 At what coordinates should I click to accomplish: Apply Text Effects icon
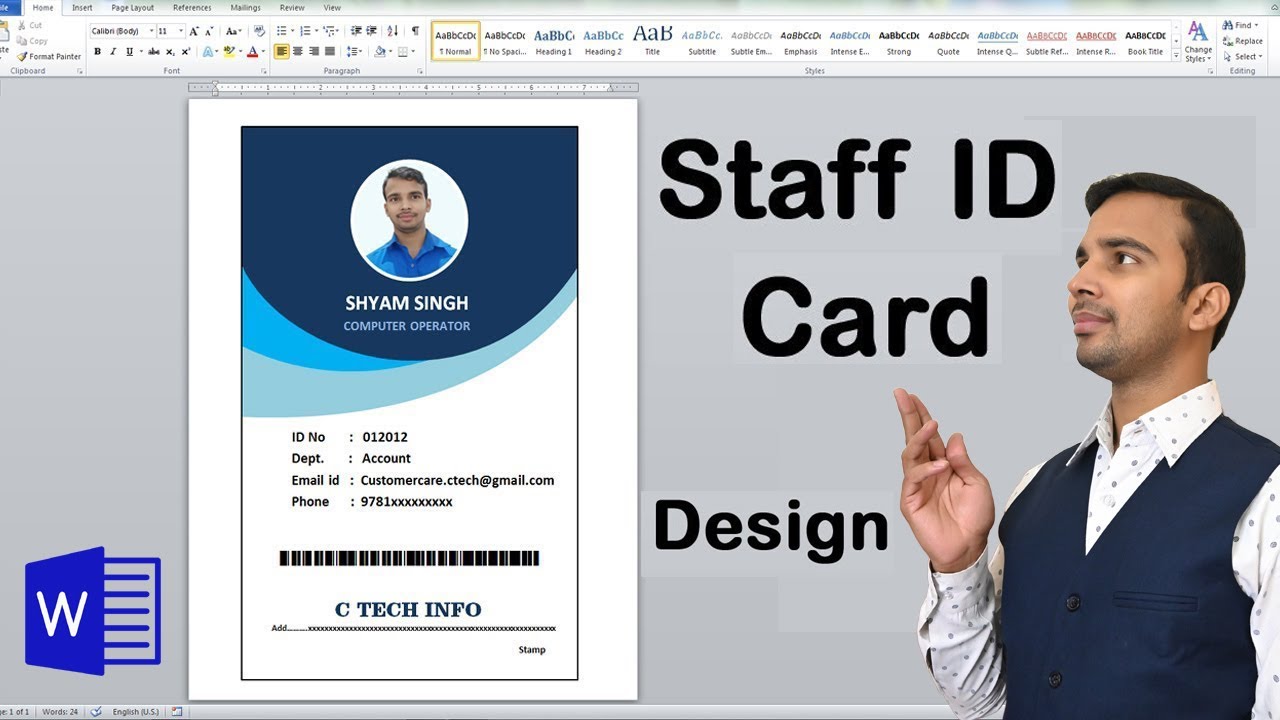[x=208, y=51]
